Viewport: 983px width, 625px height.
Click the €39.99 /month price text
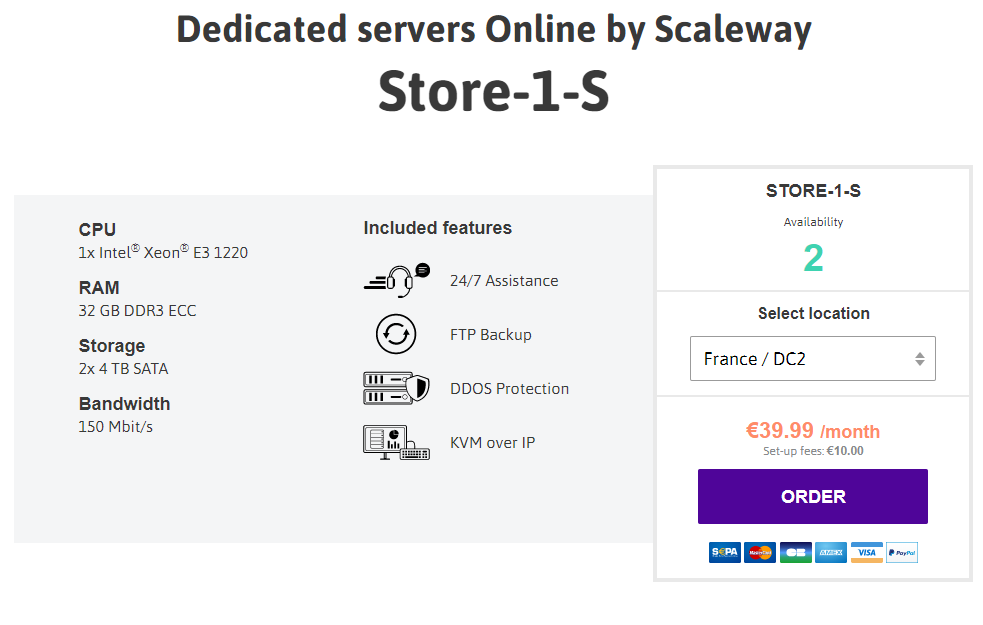[812, 431]
